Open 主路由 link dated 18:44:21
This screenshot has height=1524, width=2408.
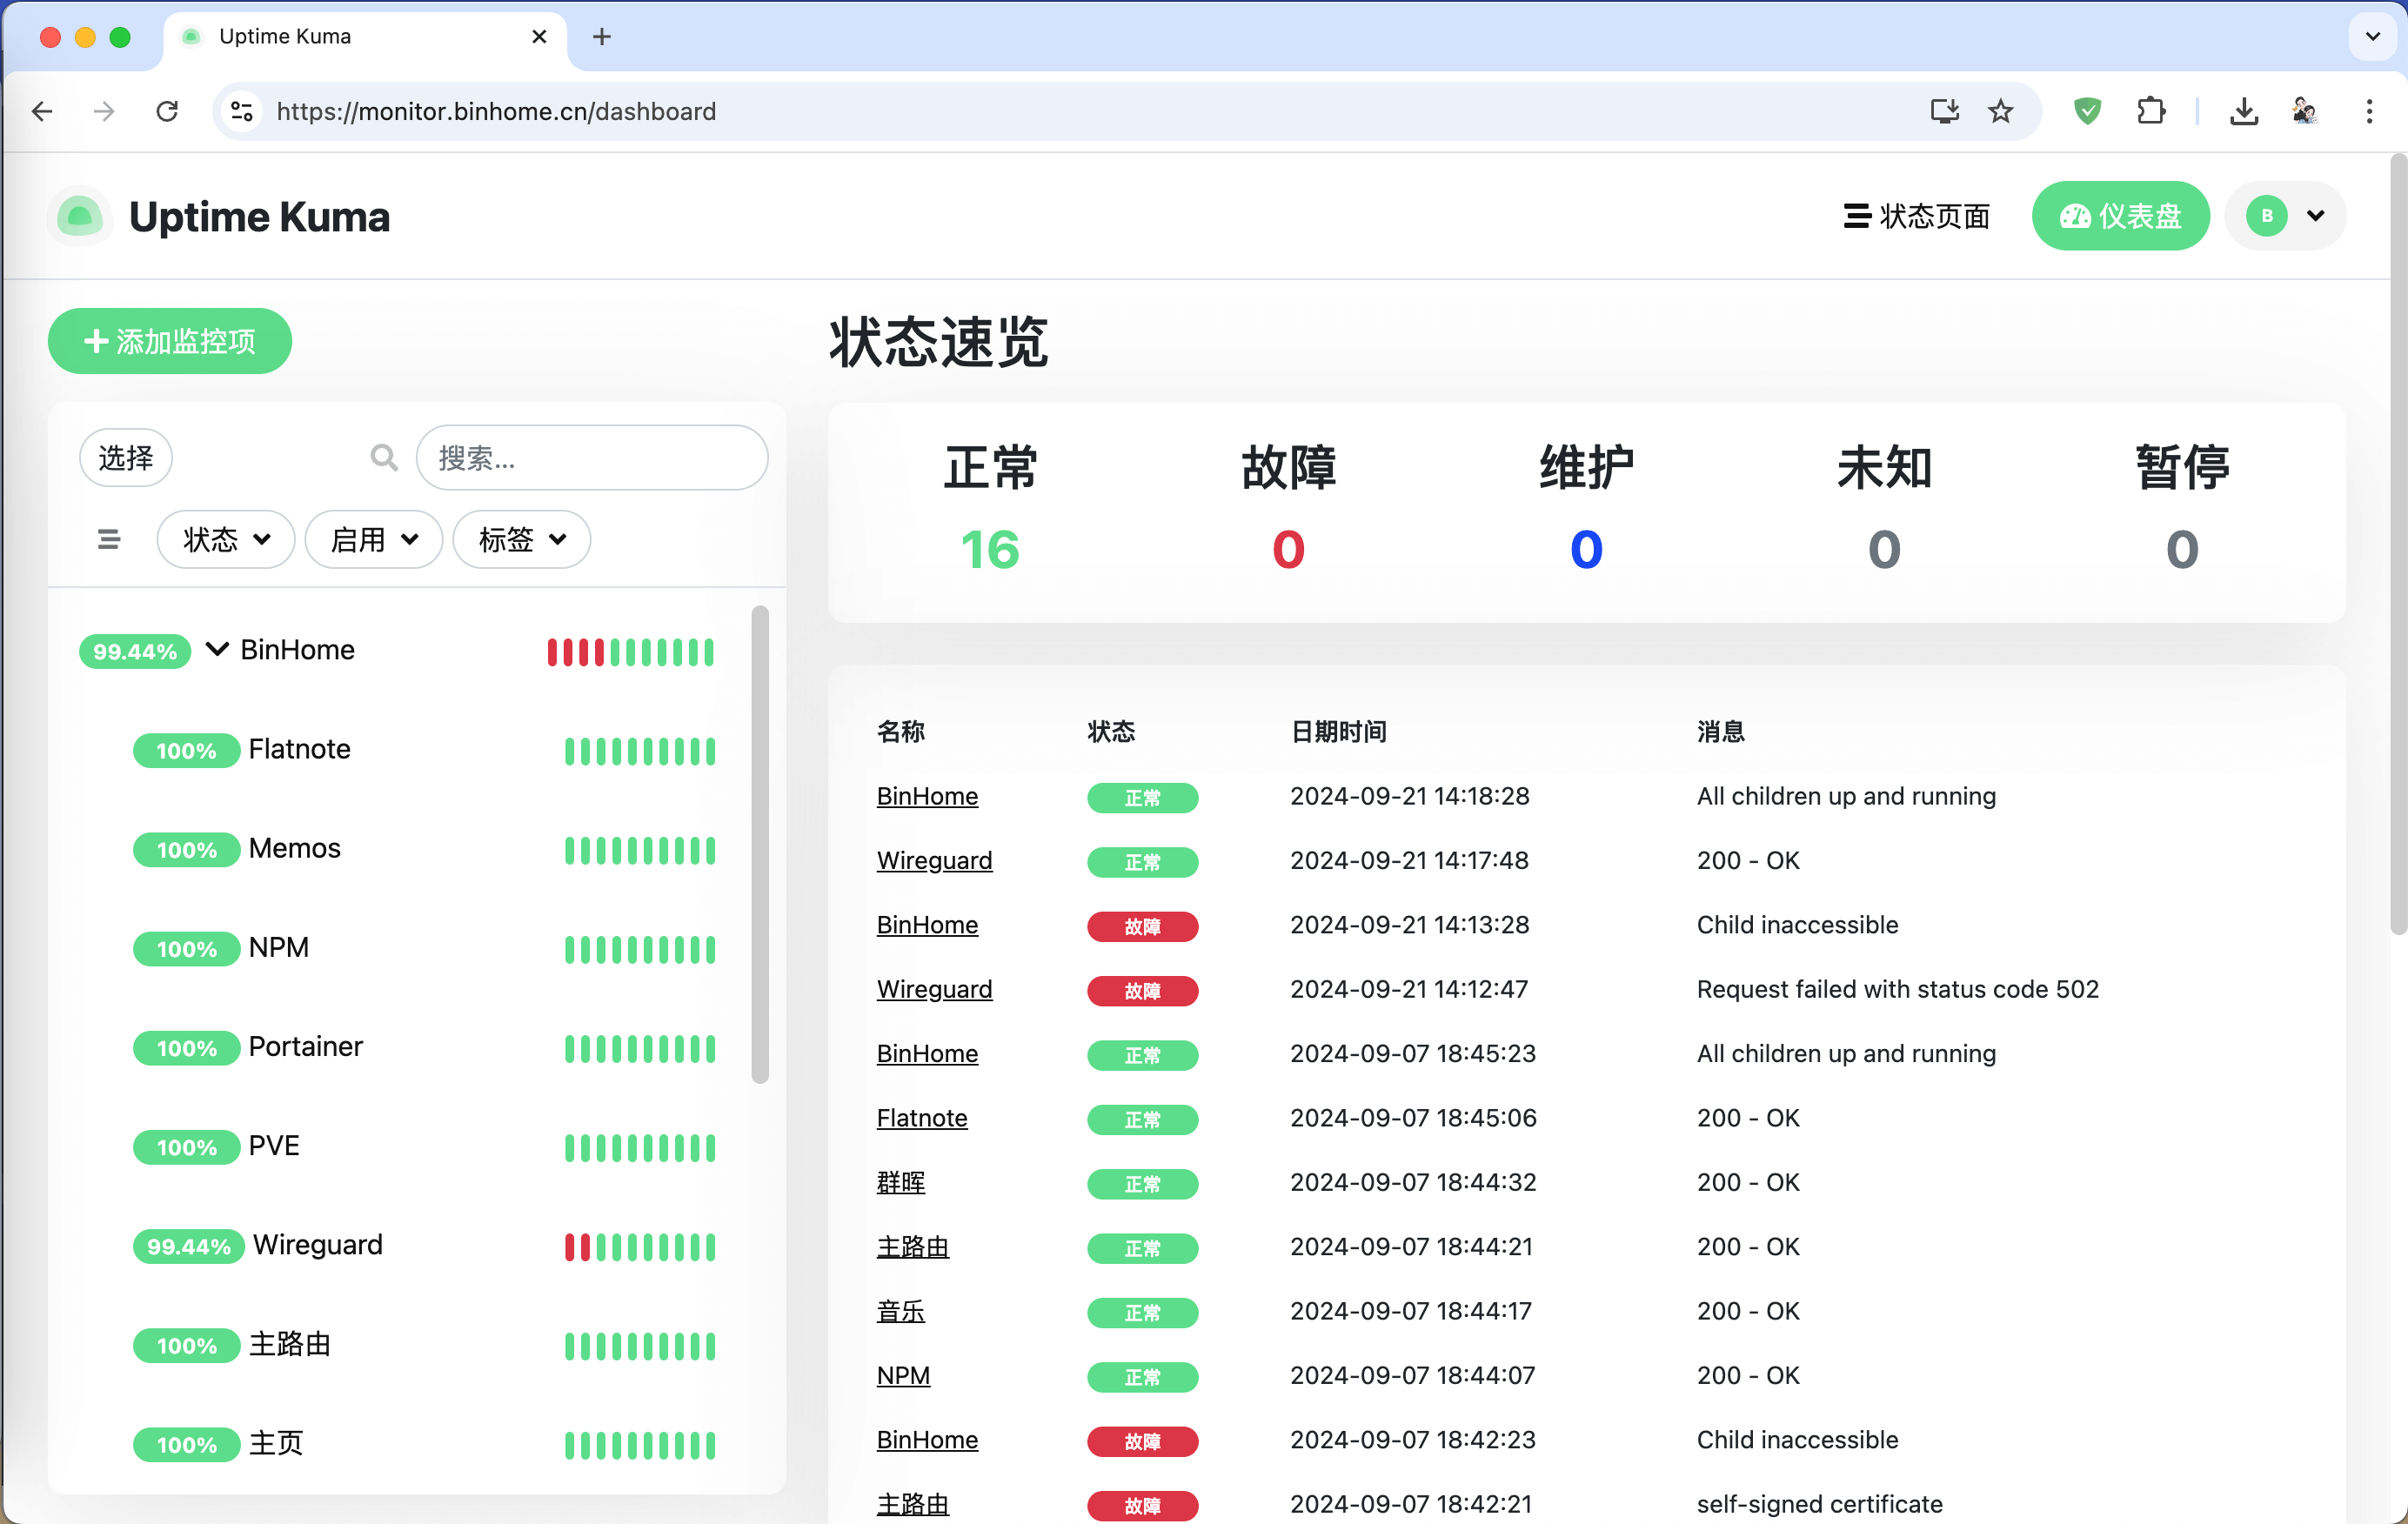913,1247
